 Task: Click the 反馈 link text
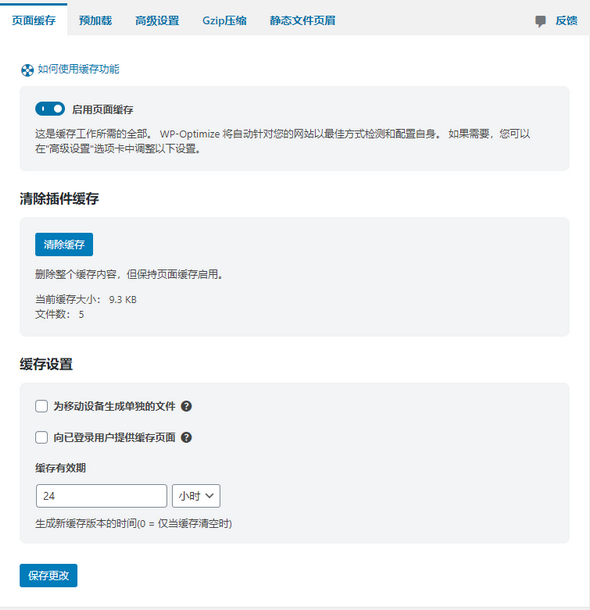click(x=566, y=21)
